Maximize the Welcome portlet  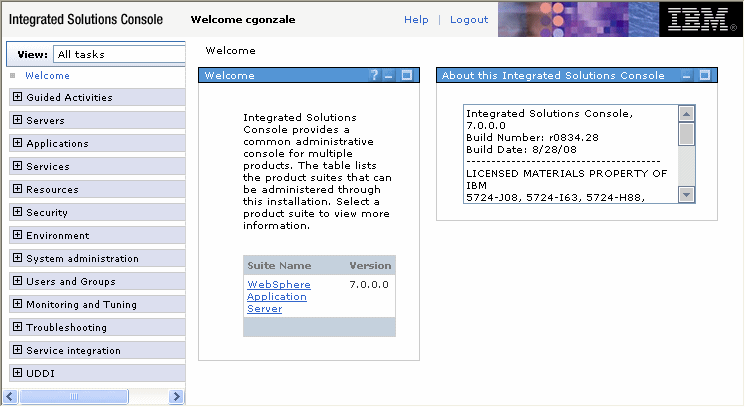pos(407,75)
